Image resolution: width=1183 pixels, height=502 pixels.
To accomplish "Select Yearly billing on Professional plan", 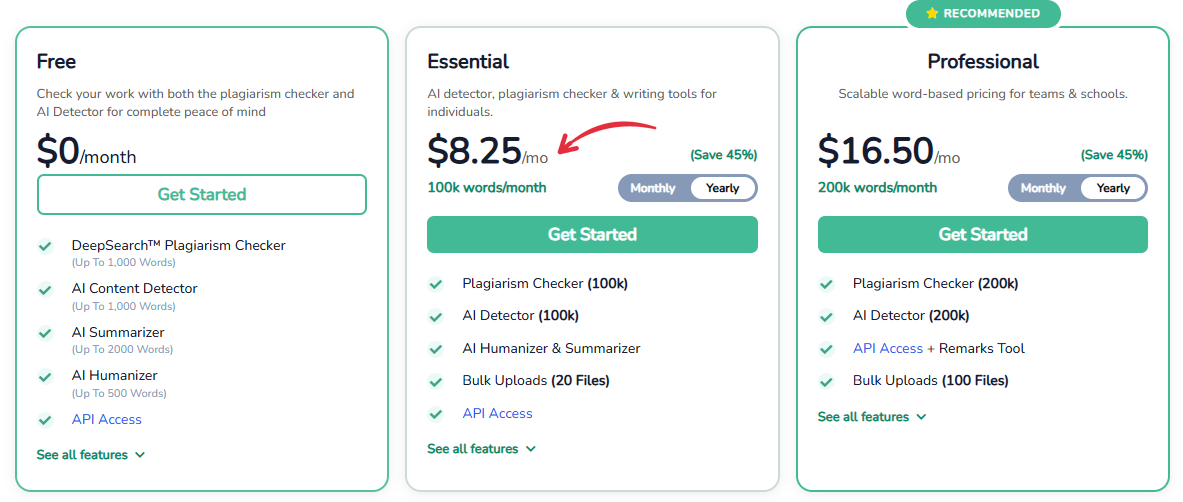I will [x=1113, y=188].
